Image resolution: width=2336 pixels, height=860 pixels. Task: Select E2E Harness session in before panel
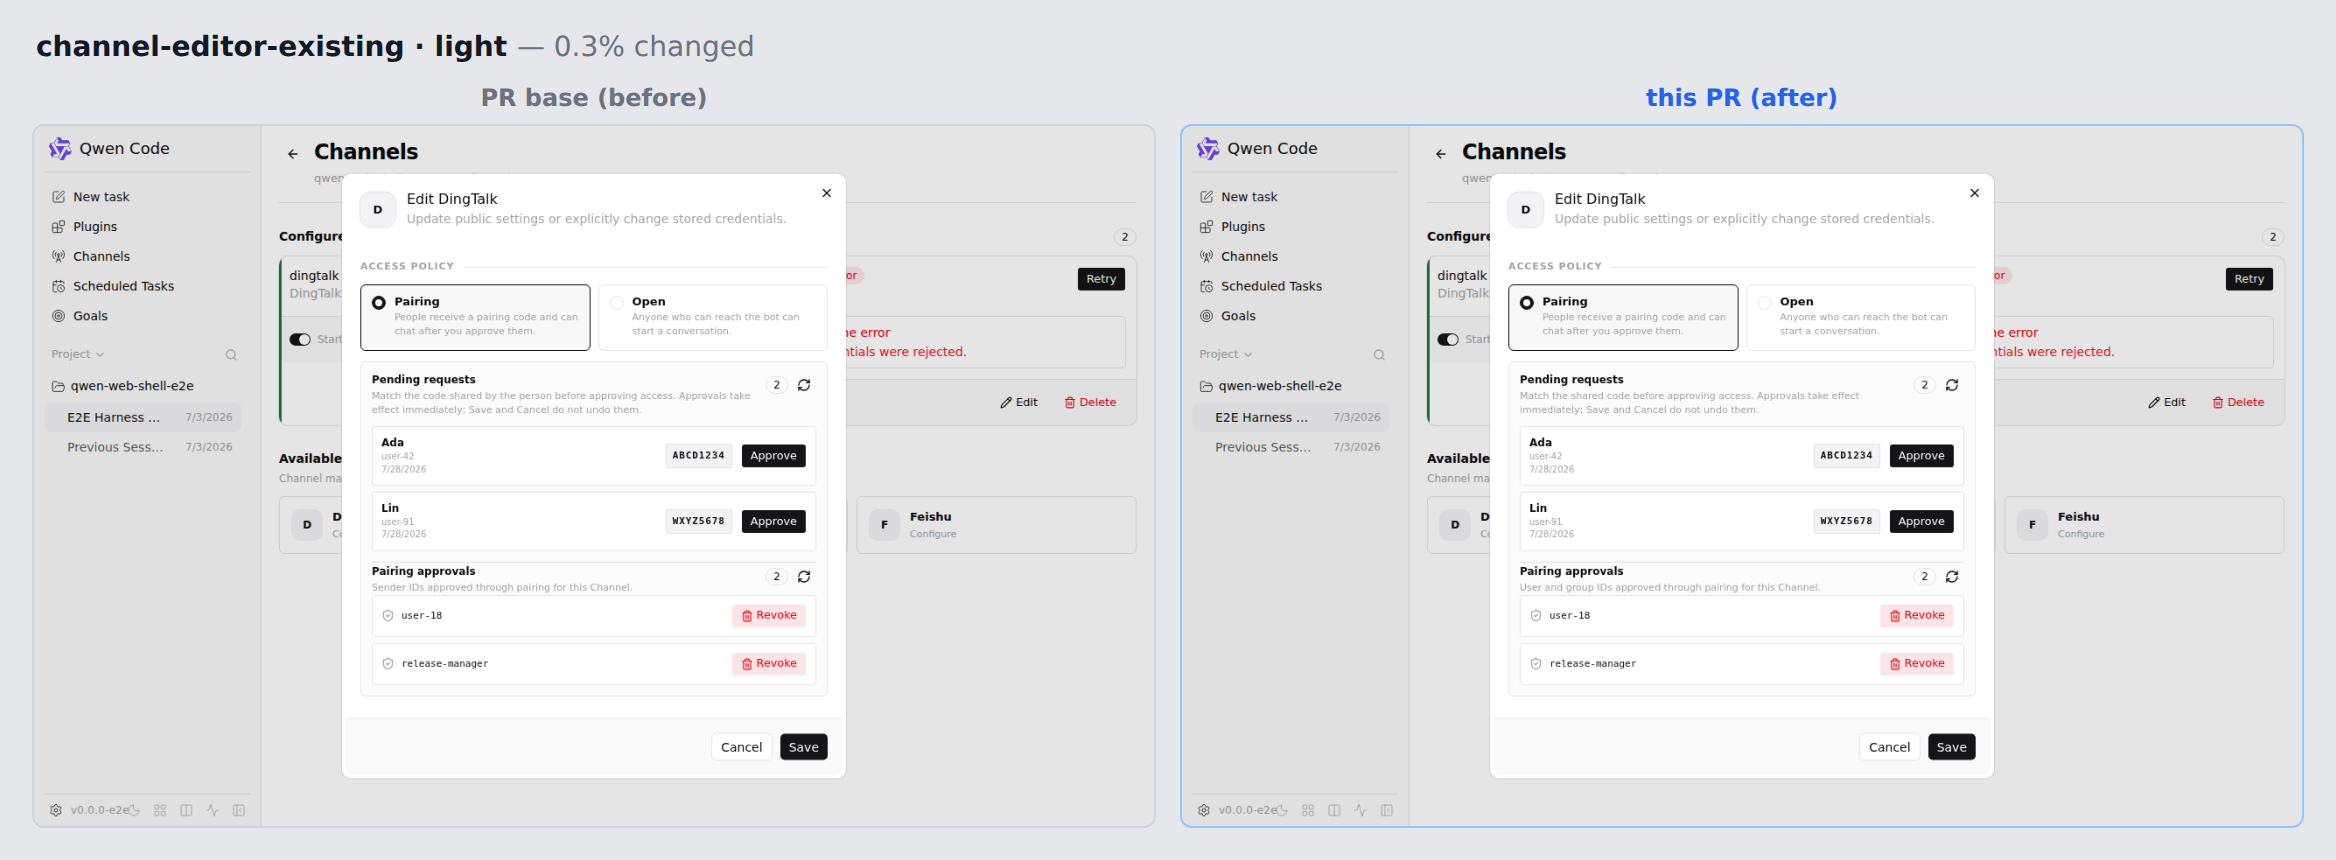click(x=143, y=418)
